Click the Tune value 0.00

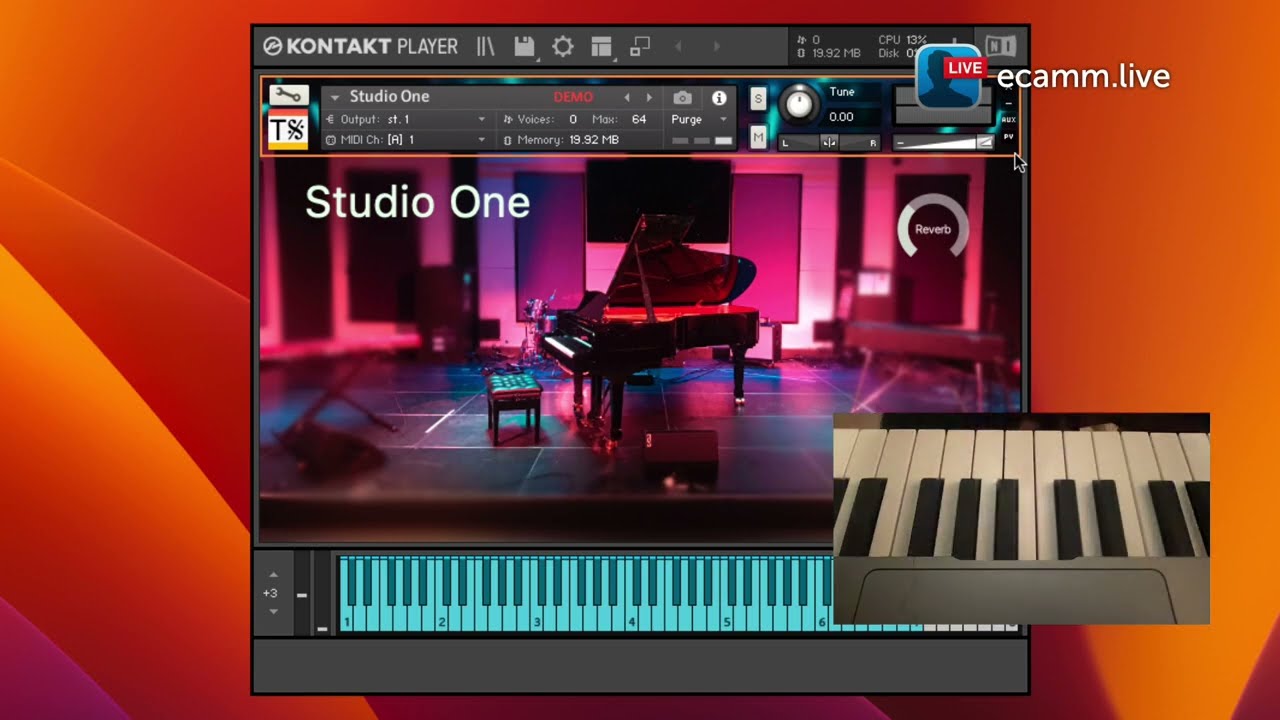[x=842, y=117]
